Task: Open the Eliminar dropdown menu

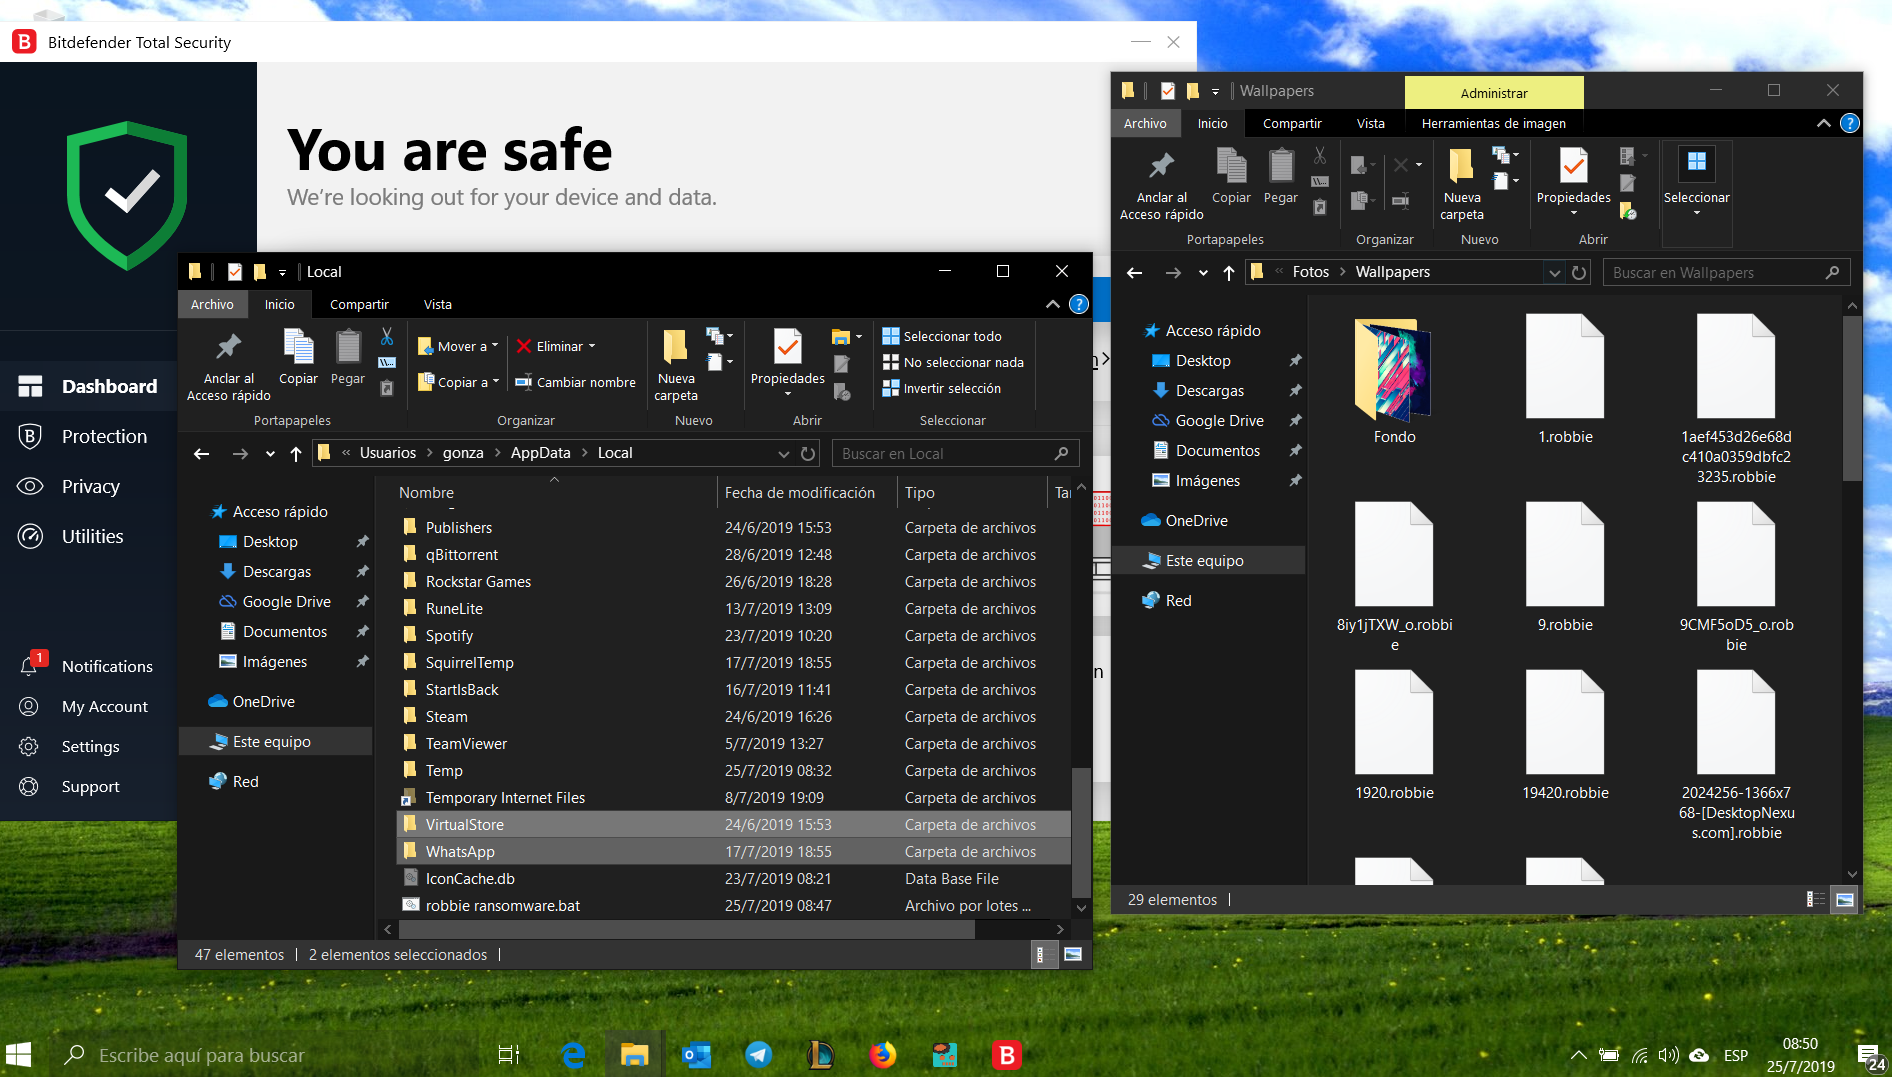Action: (x=592, y=346)
